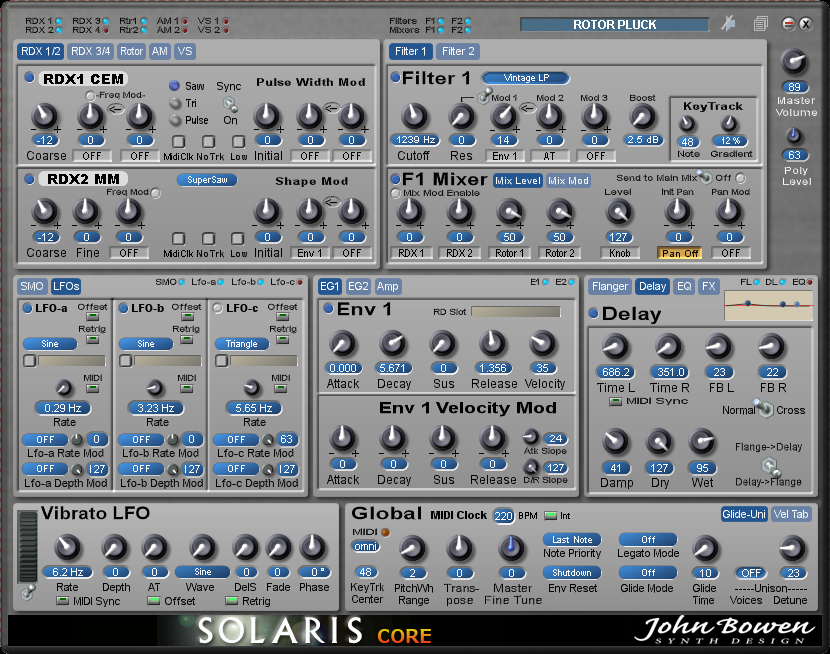This screenshot has width=830, height=654.
Task: Click the Legato Mode Off button
Action: [648, 540]
